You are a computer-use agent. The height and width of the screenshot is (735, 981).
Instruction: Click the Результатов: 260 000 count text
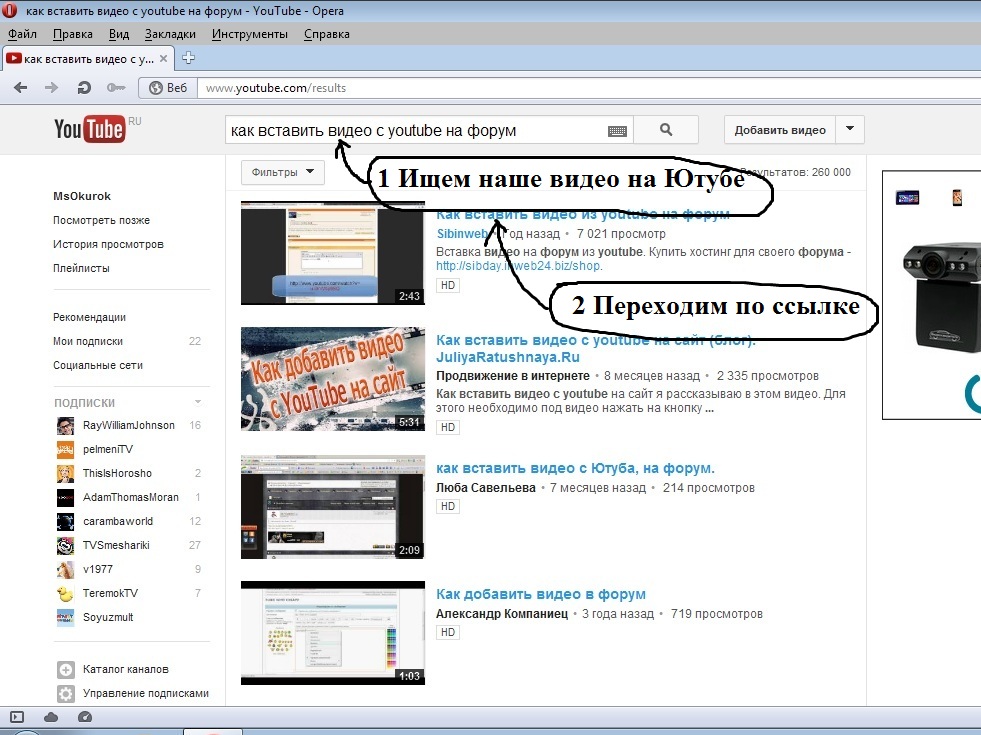pos(795,172)
